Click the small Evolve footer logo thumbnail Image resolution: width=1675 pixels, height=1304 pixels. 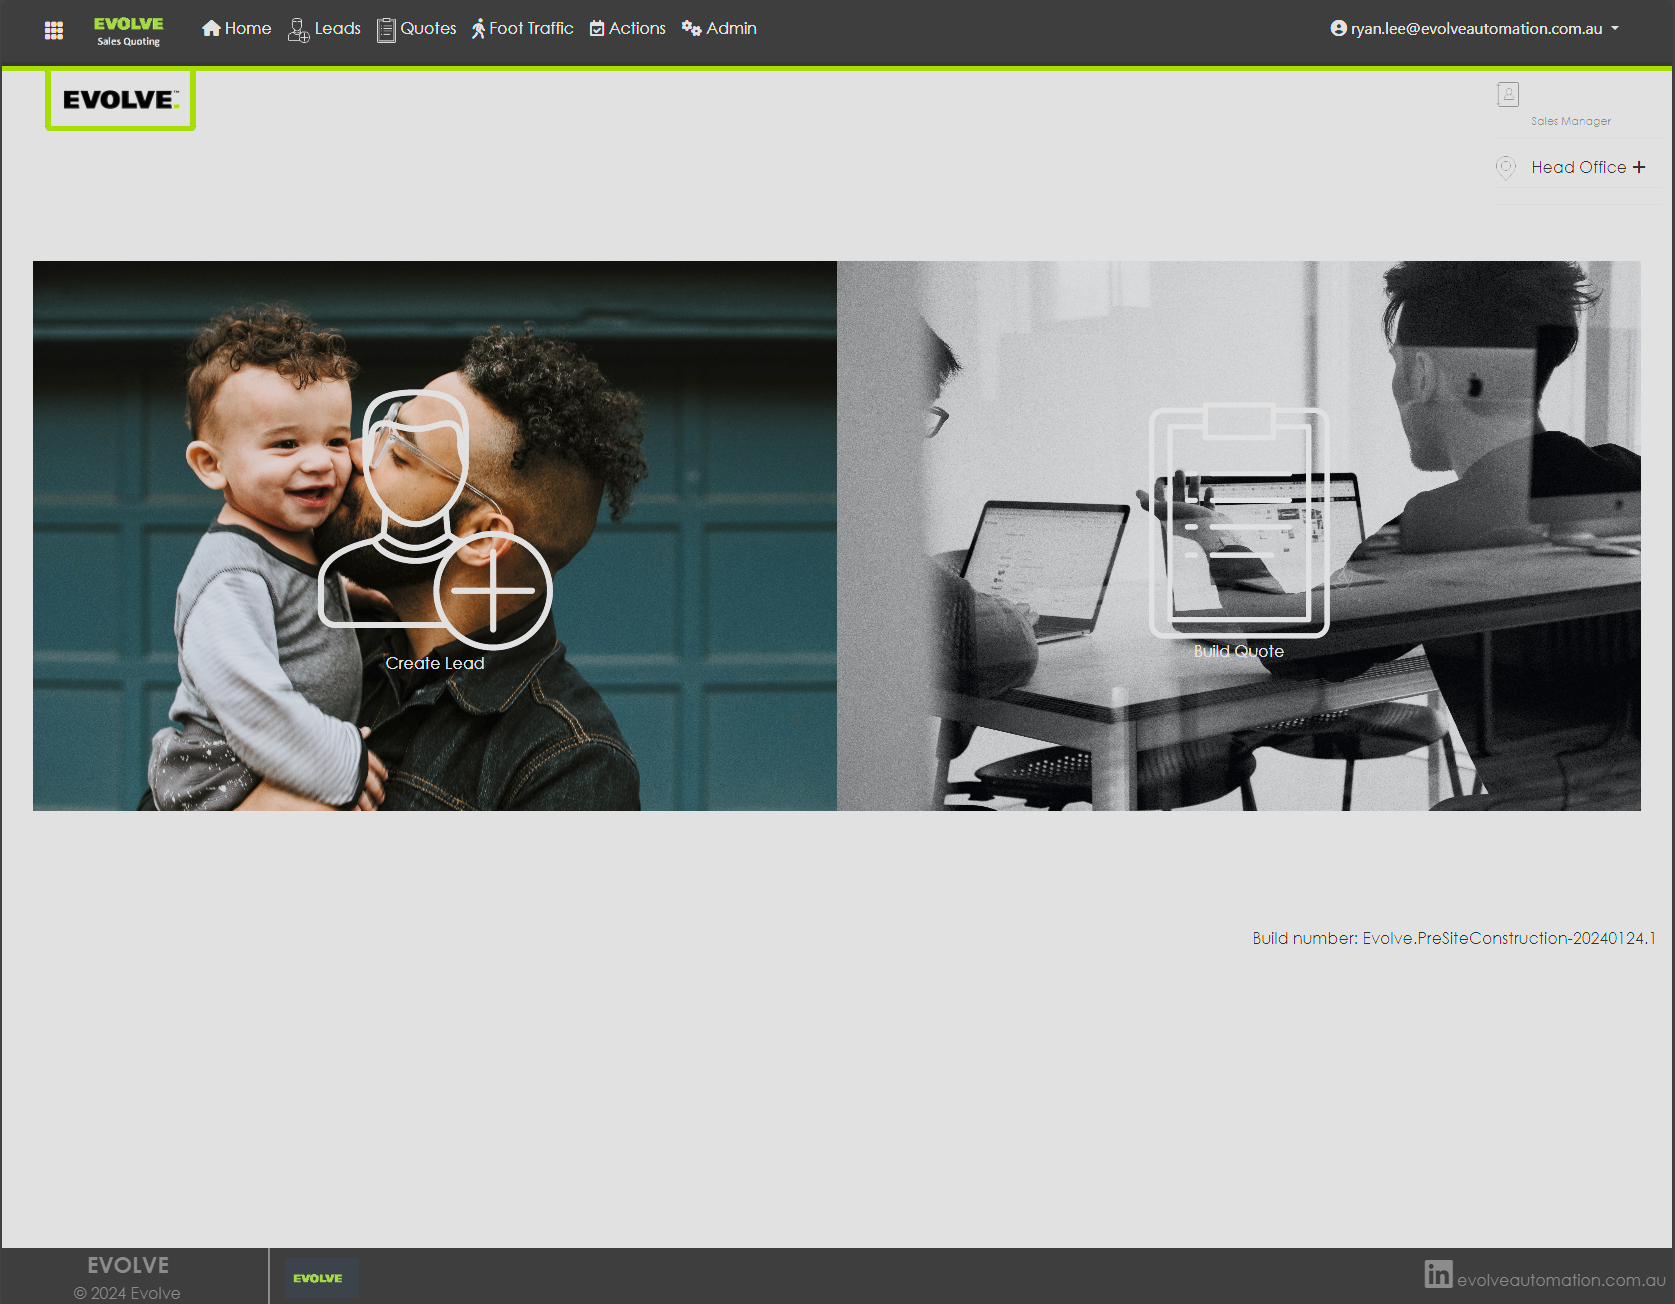pos(318,1278)
